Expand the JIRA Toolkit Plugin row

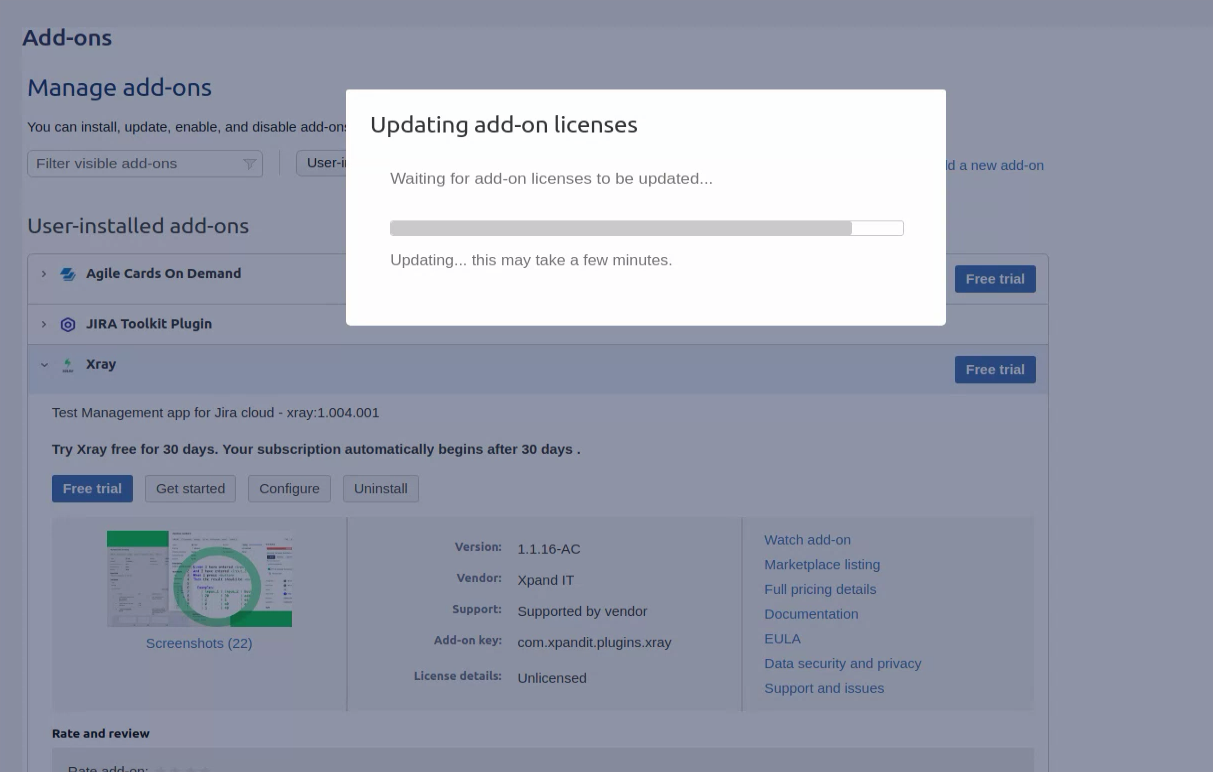click(44, 324)
